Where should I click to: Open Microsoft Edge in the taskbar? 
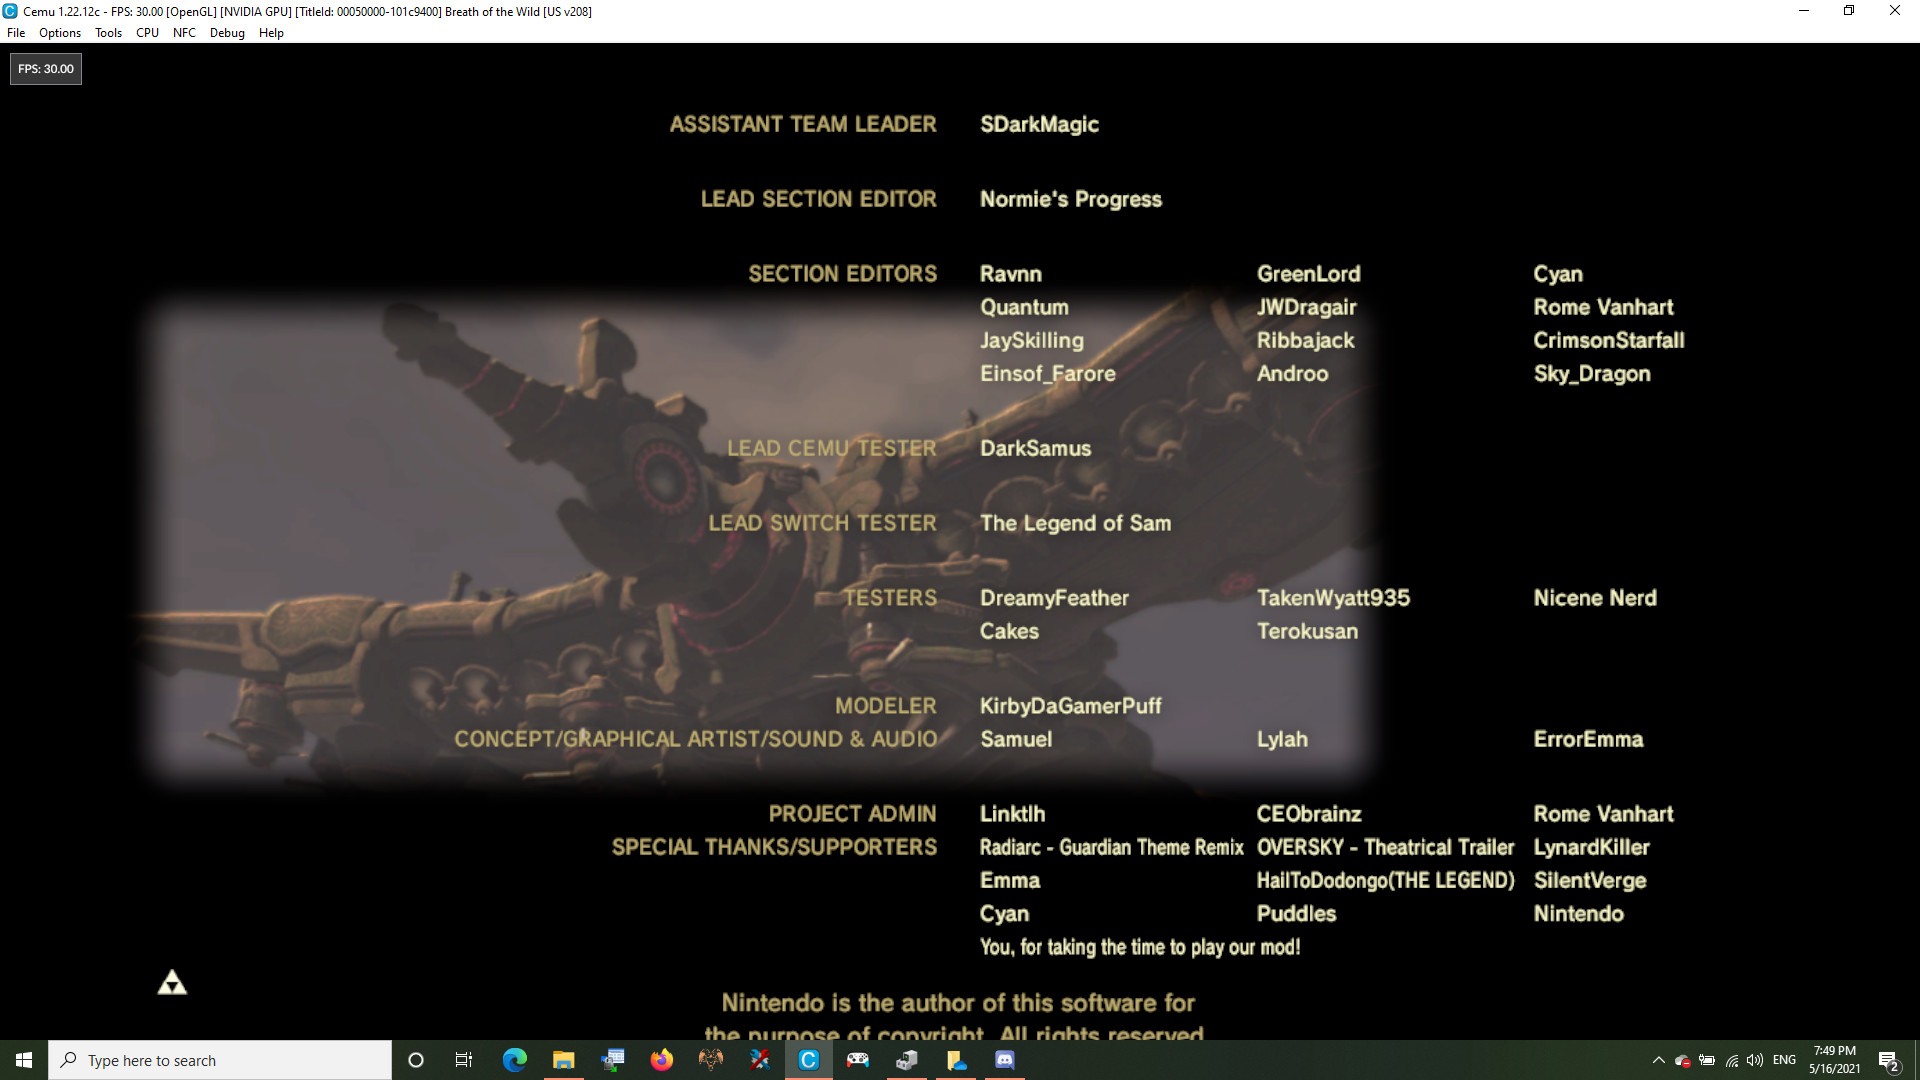pyautogui.click(x=515, y=1060)
